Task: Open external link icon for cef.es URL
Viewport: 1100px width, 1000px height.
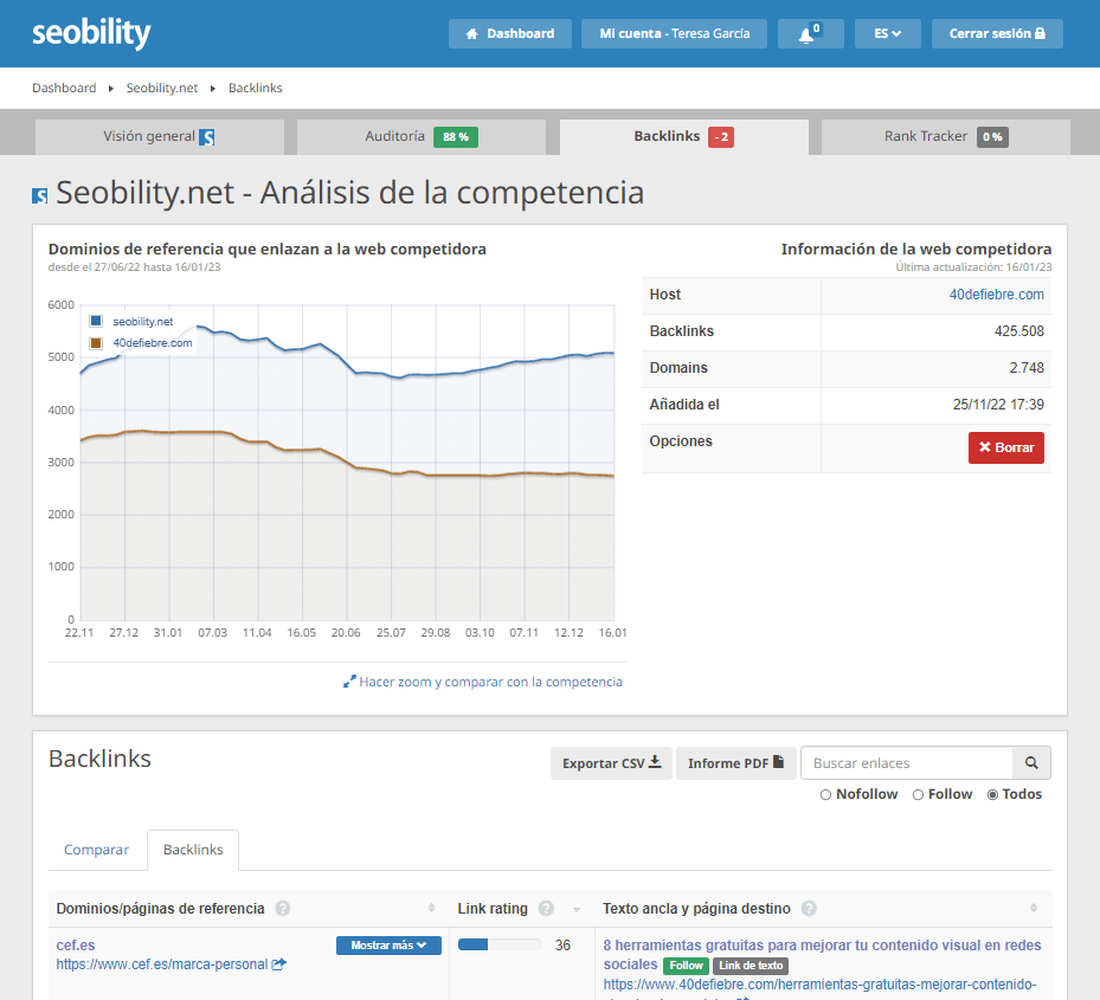Action: tap(279, 964)
